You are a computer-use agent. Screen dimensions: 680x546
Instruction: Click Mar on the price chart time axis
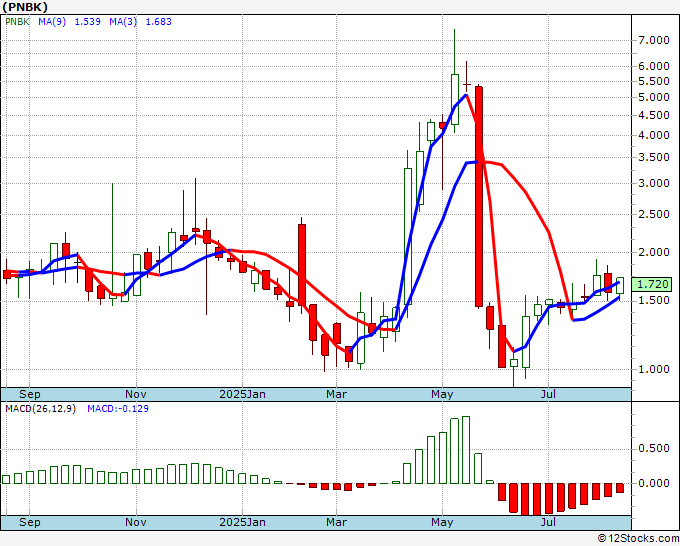click(x=337, y=394)
